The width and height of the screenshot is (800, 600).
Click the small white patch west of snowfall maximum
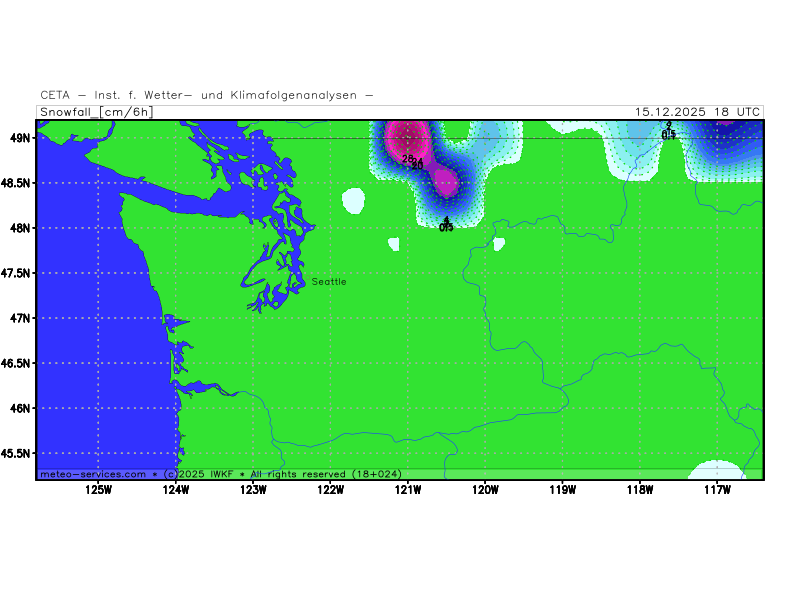(x=354, y=200)
